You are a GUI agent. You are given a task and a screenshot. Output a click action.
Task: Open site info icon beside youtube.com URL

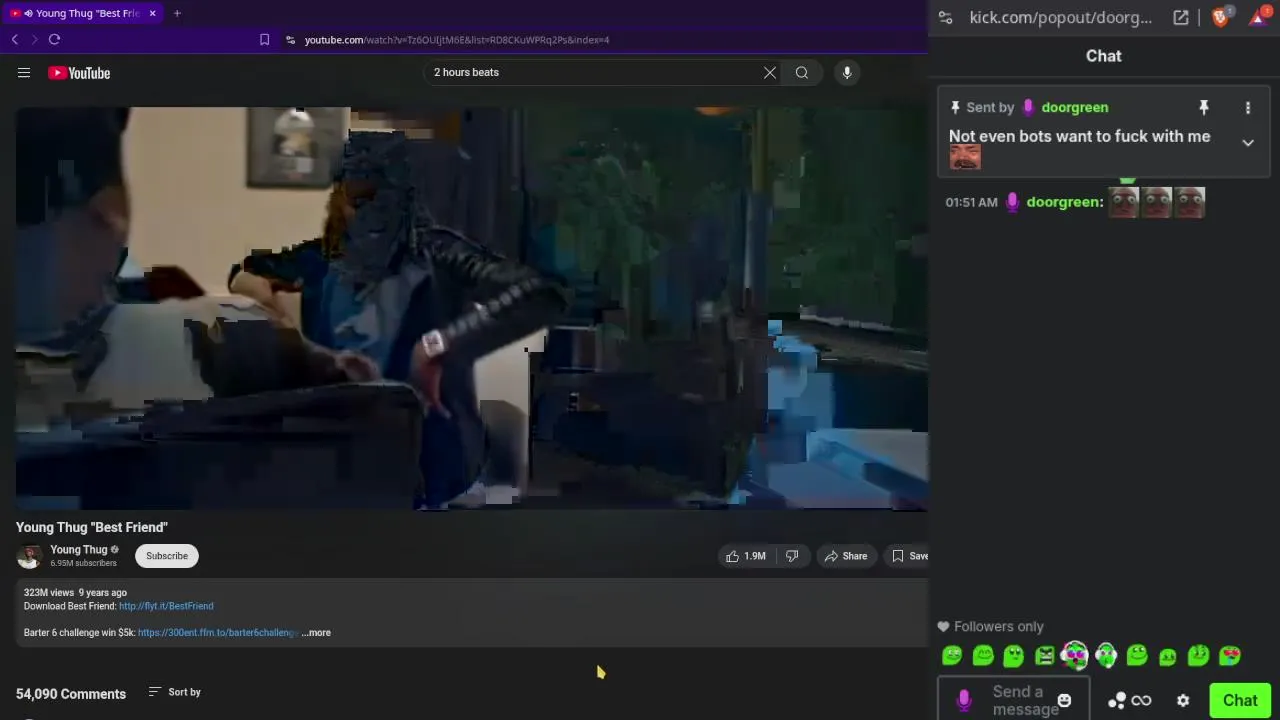pyautogui.click(x=290, y=40)
